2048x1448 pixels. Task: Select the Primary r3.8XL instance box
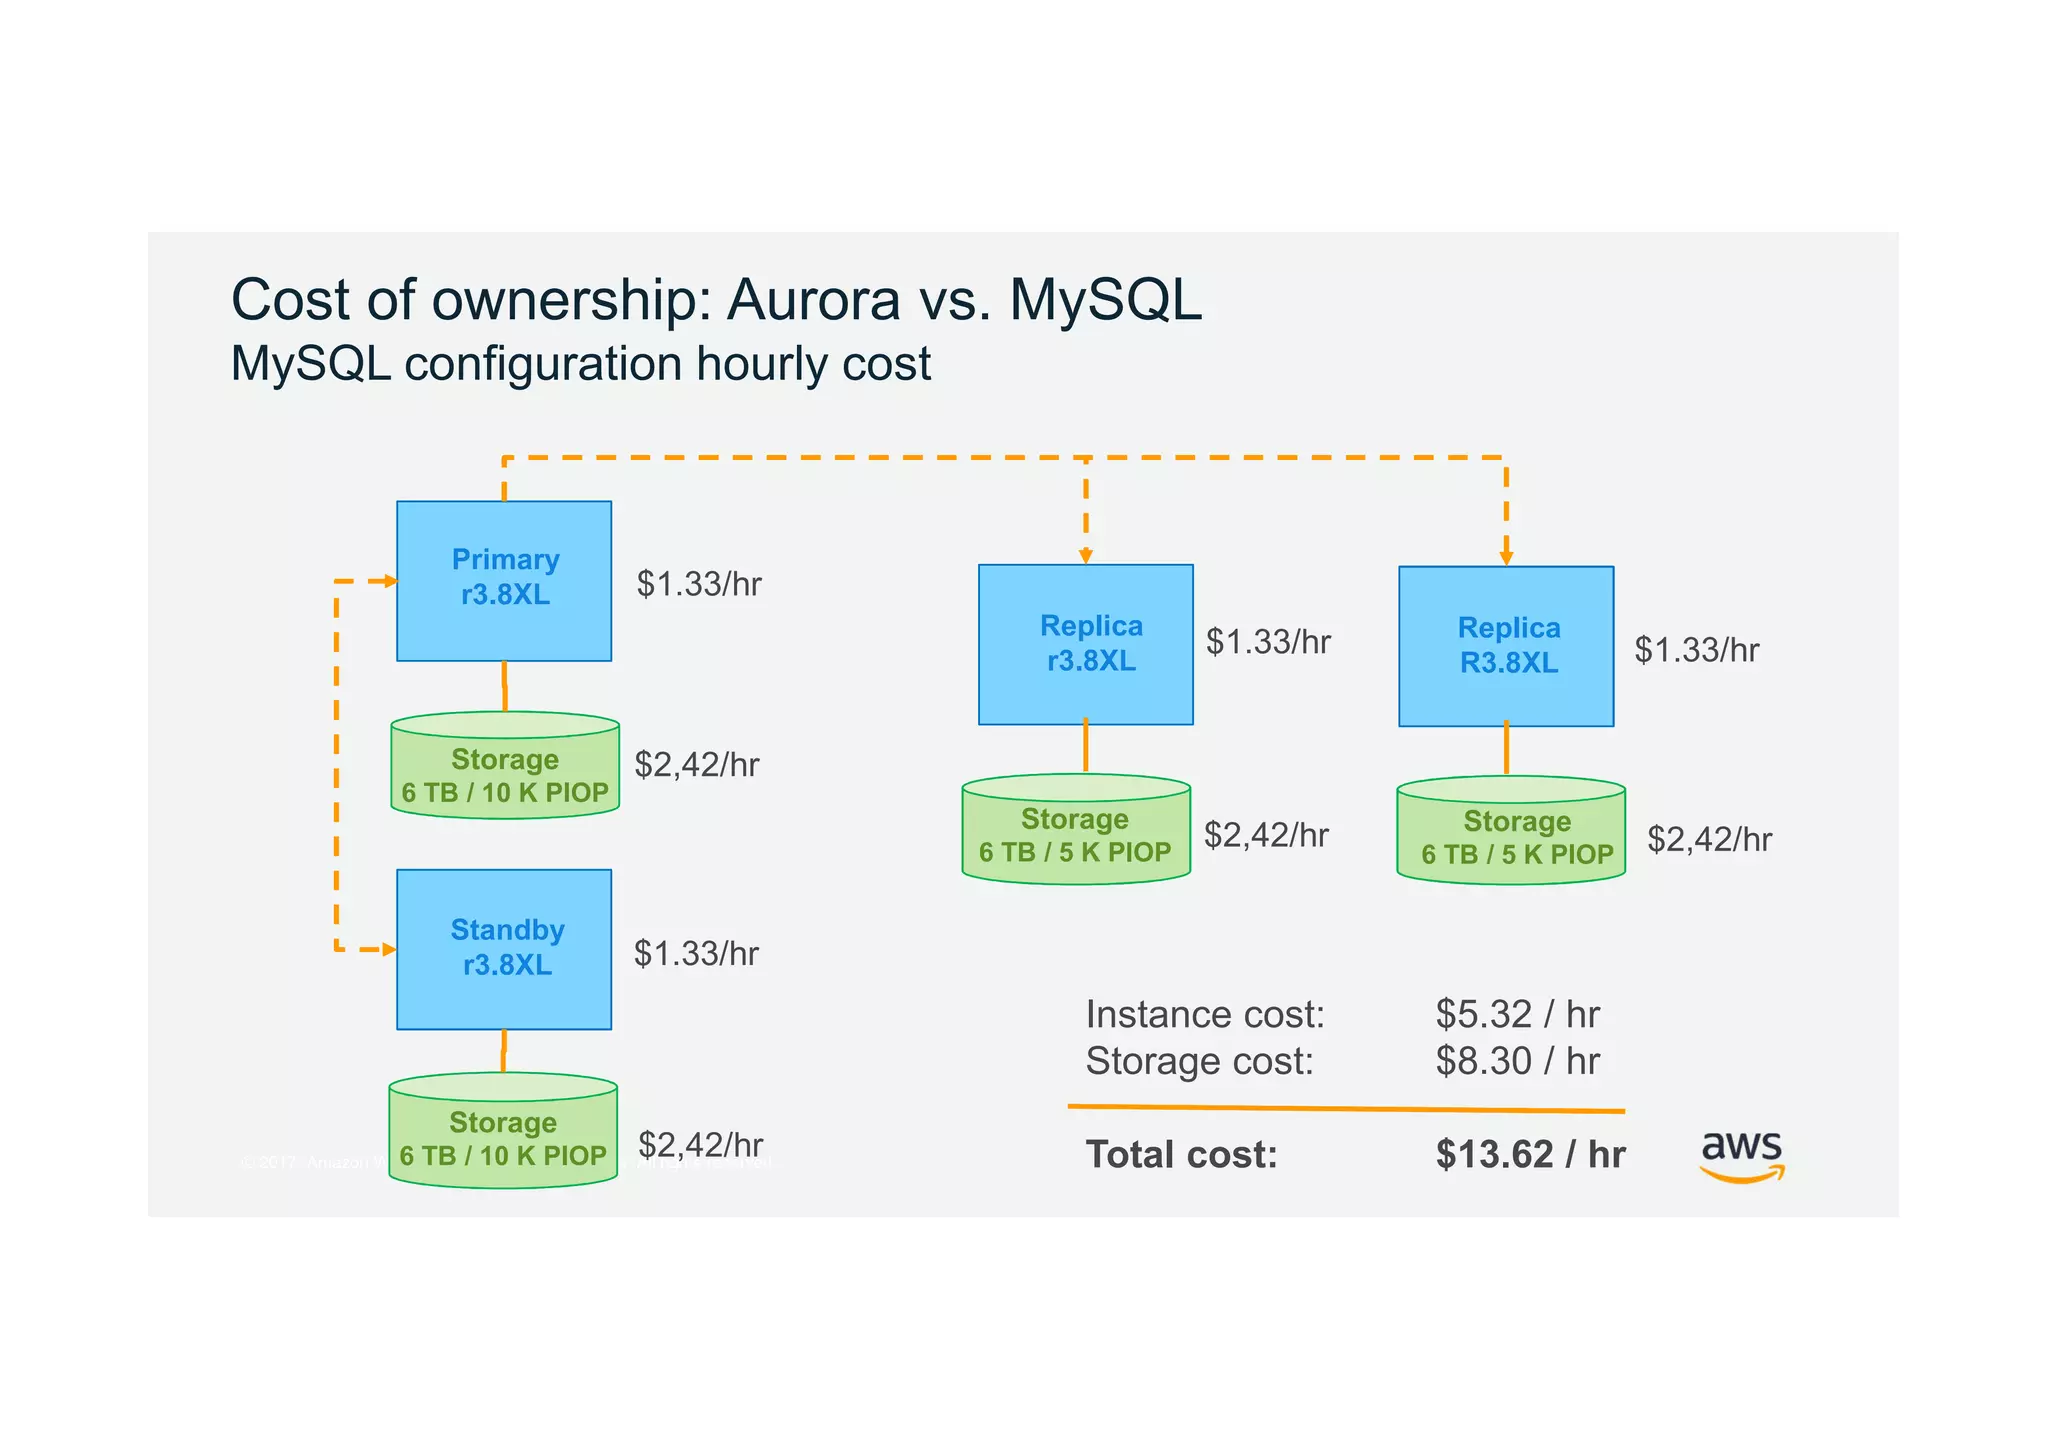pyautogui.click(x=504, y=580)
